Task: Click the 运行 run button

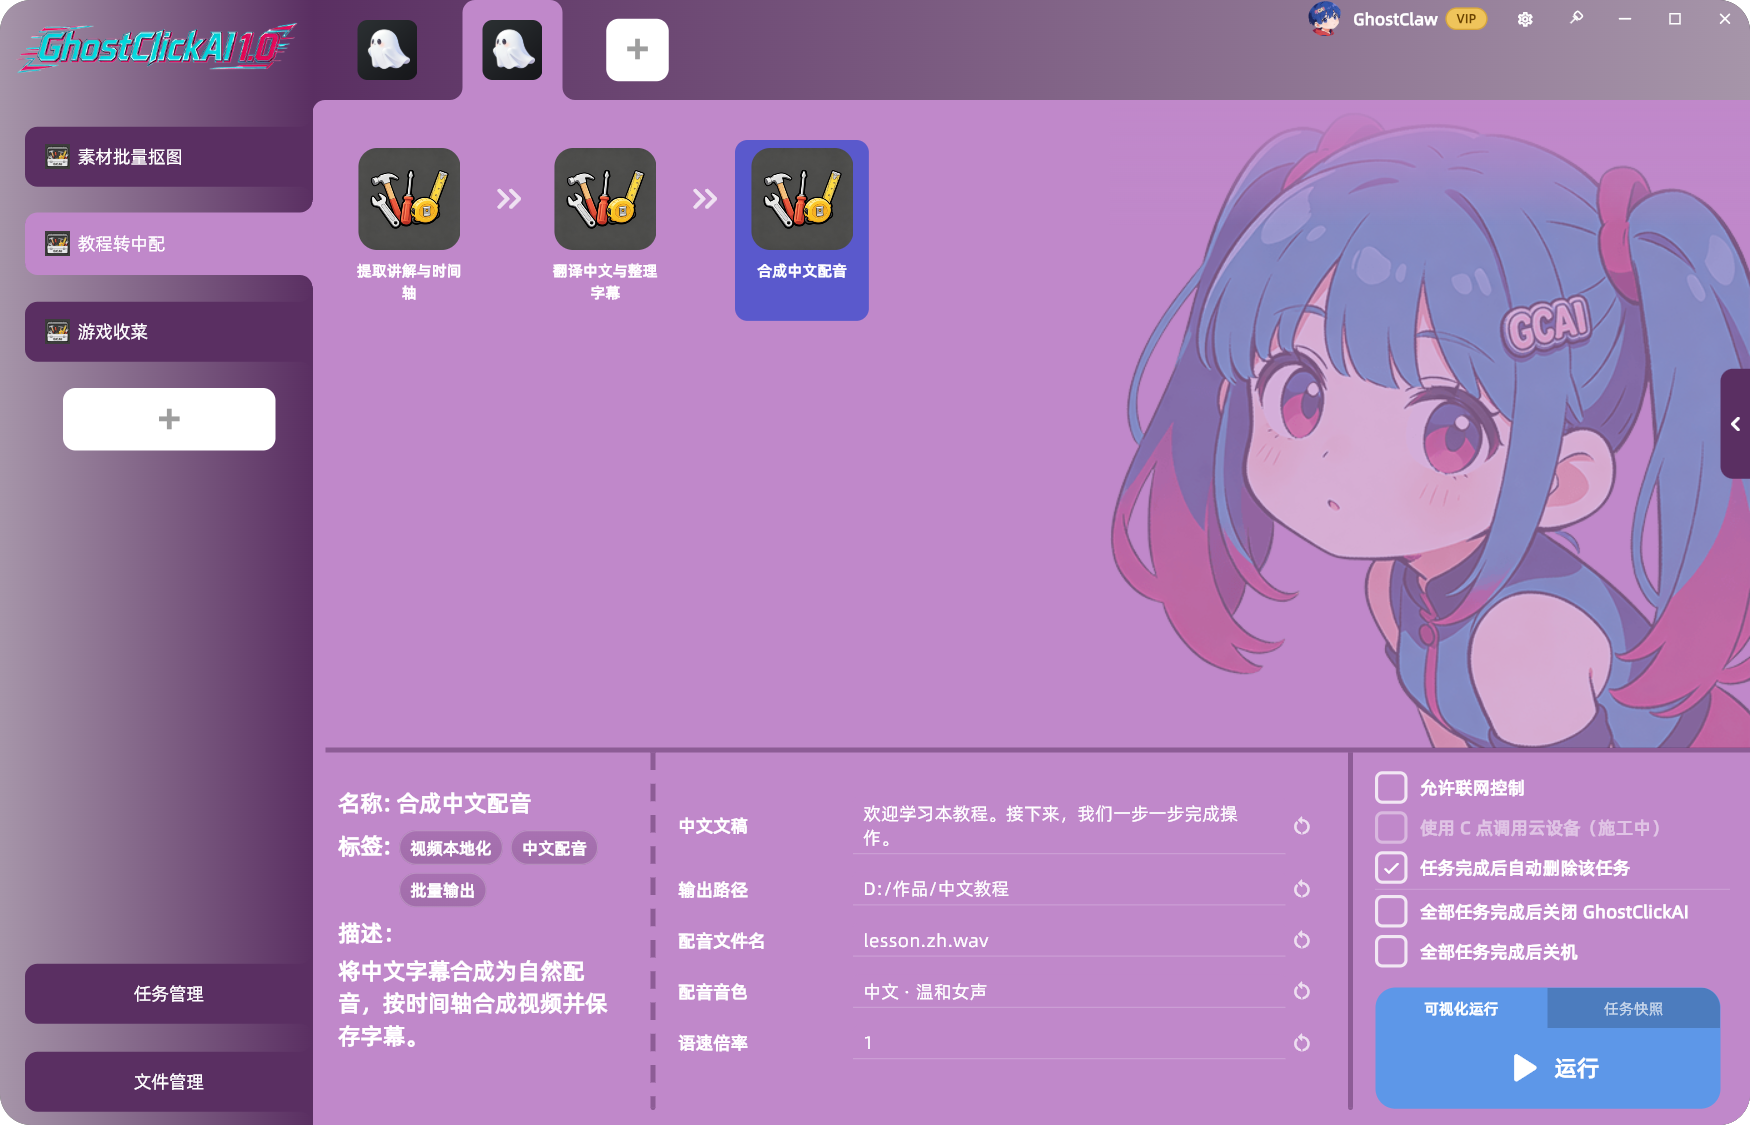Action: [x=1548, y=1068]
